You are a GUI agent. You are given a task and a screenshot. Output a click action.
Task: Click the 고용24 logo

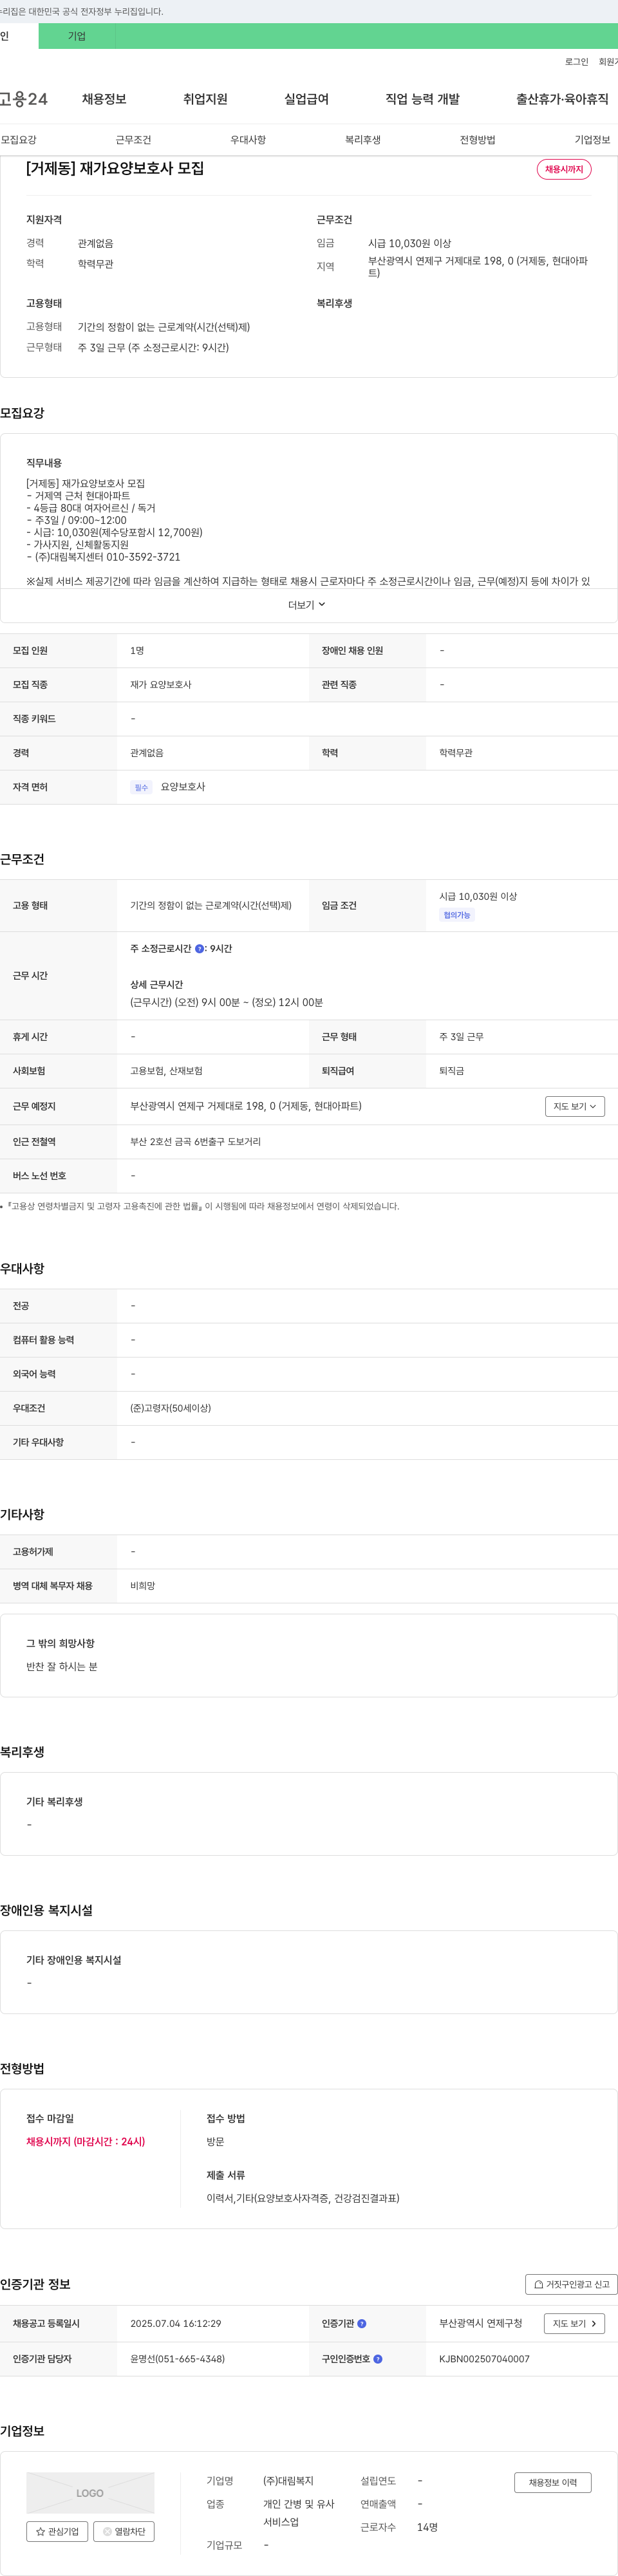[x=24, y=99]
